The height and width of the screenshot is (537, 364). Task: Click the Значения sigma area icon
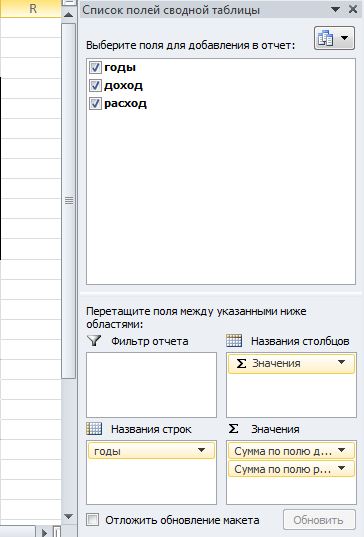coord(234,428)
